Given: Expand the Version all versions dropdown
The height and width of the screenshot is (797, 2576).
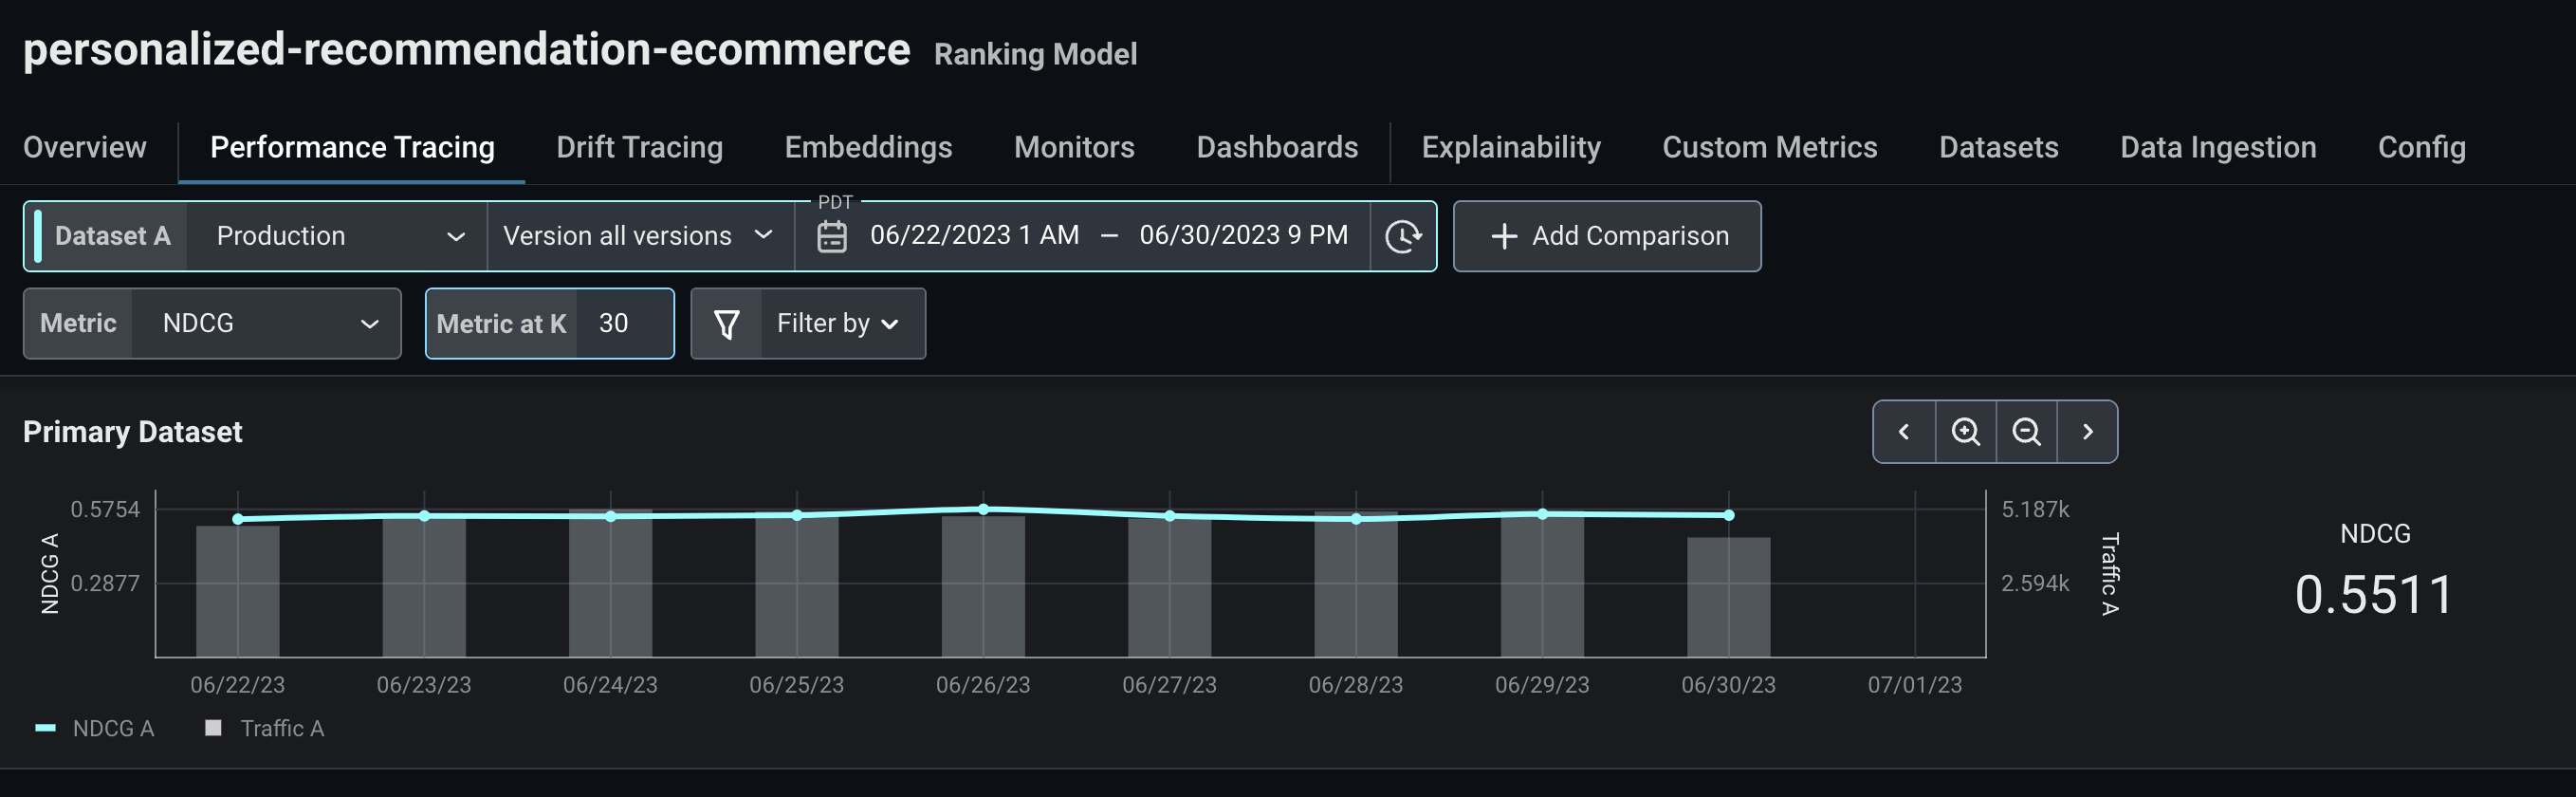Looking at the screenshot, I should pyautogui.click(x=640, y=236).
